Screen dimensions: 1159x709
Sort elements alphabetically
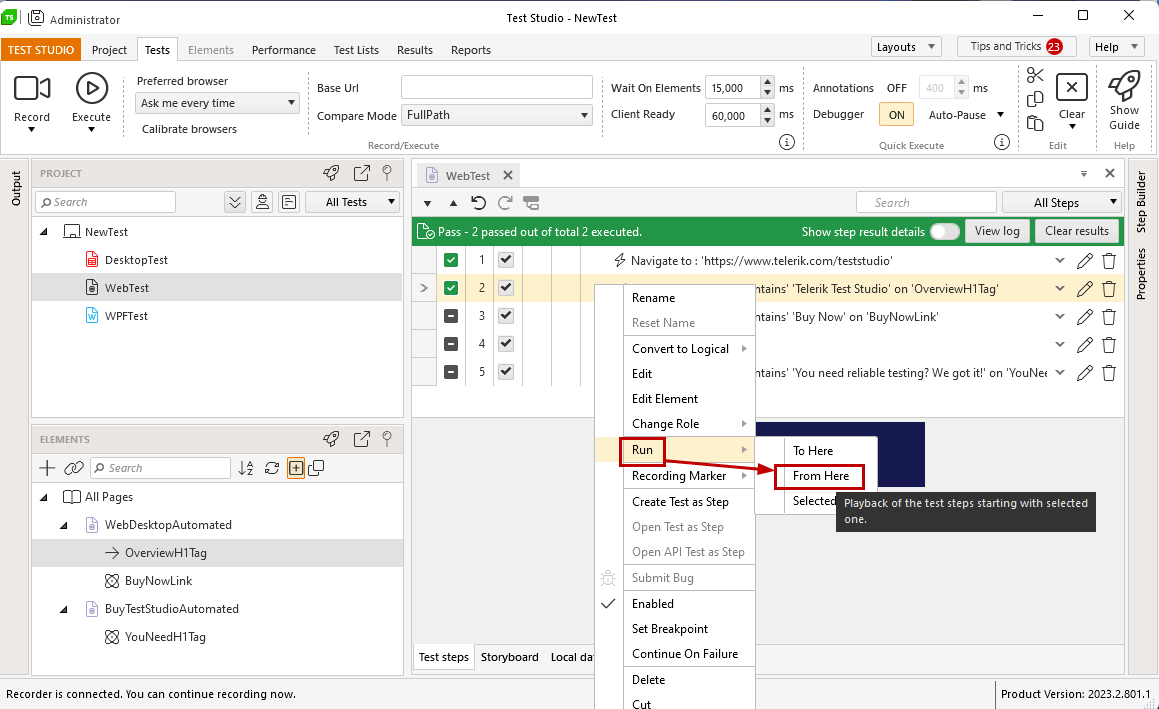coord(246,468)
